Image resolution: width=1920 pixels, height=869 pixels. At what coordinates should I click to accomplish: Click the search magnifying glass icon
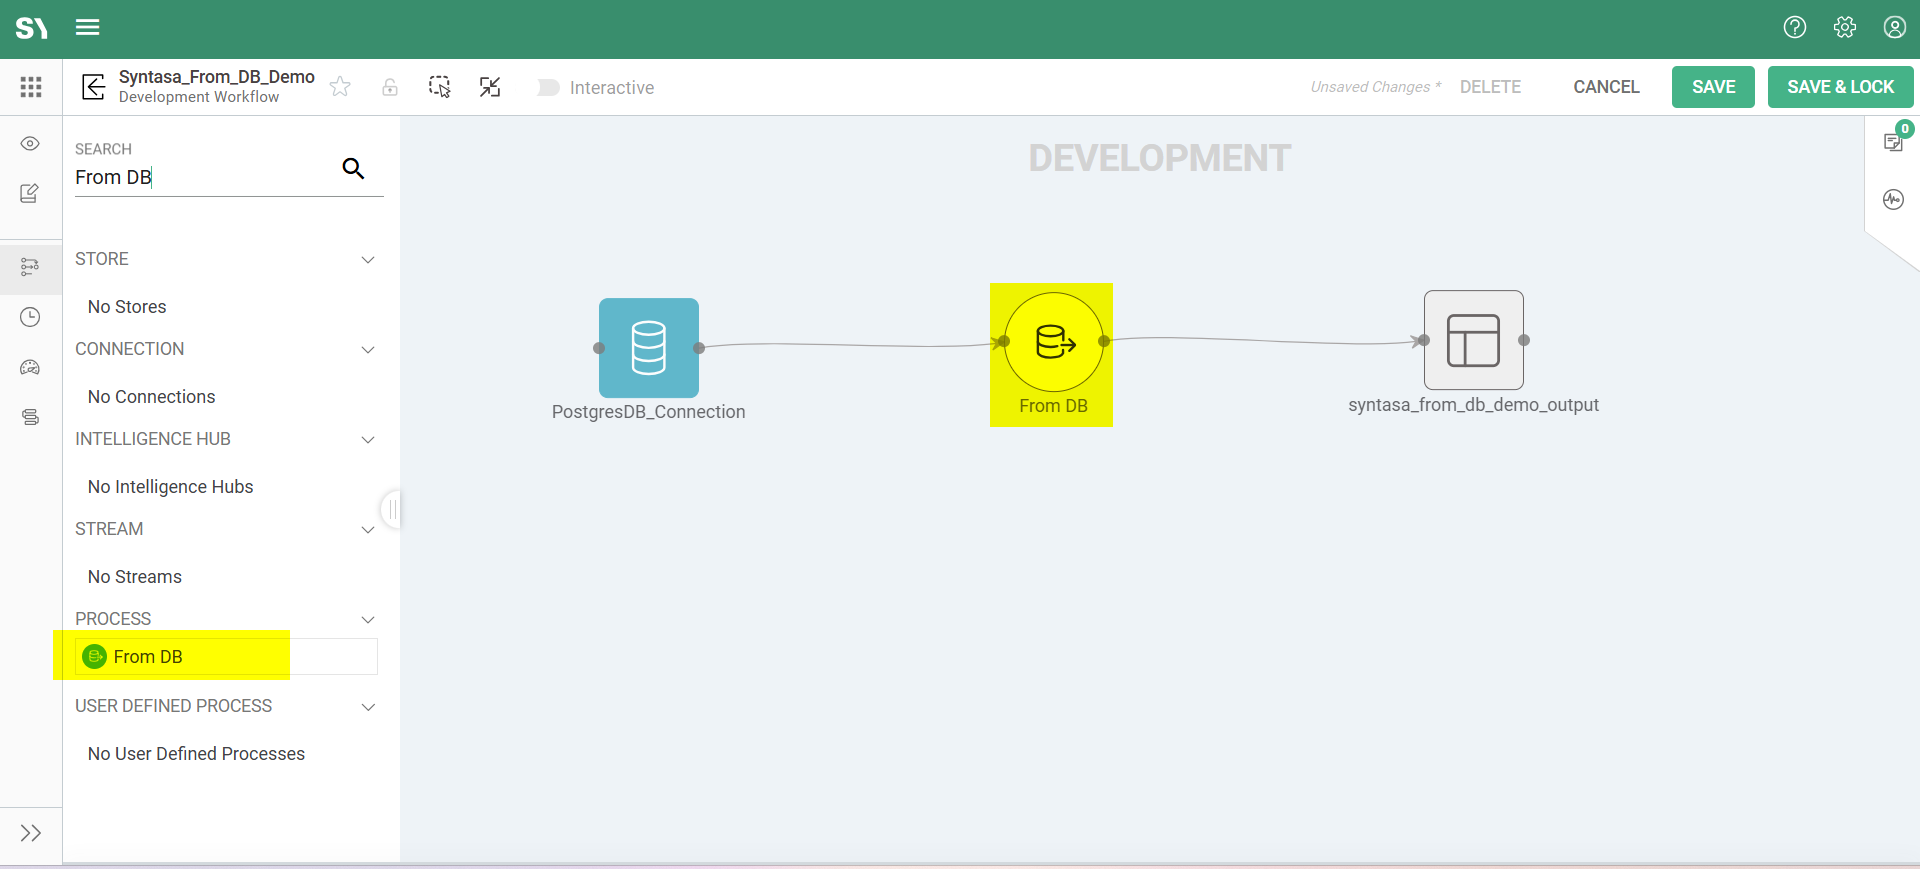353,168
